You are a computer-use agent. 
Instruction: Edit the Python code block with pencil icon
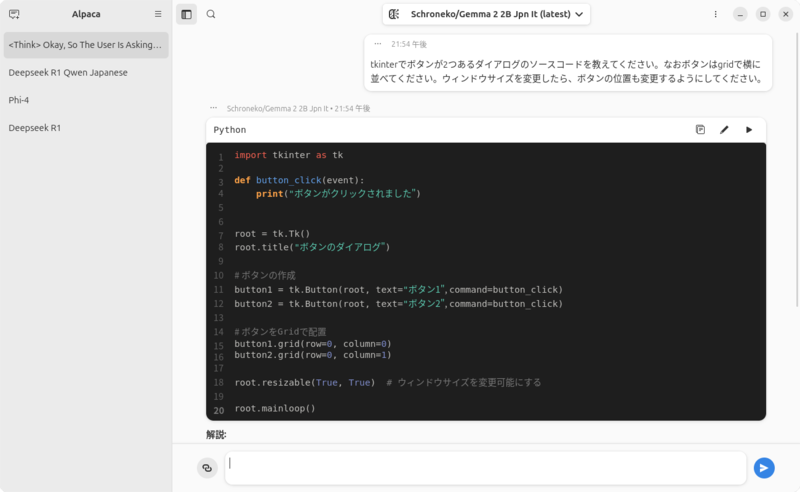pyautogui.click(x=724, y=130)
